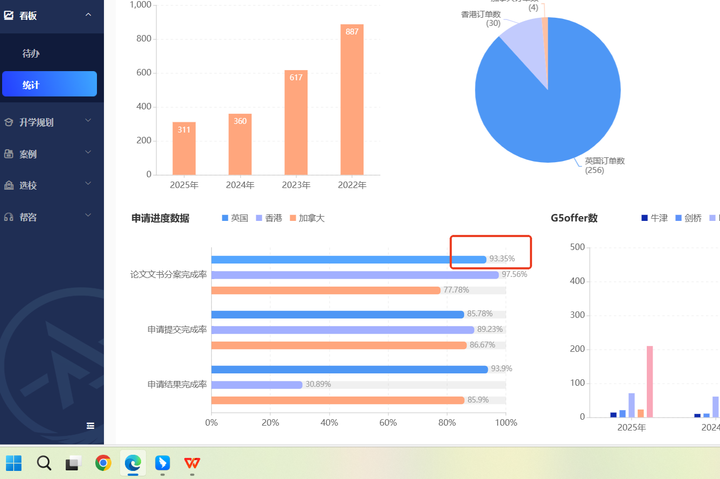Collapse the 看板 menu with its chevron
Image resolution: width=720 pixels, height=479 pixels.
point(88,15)
